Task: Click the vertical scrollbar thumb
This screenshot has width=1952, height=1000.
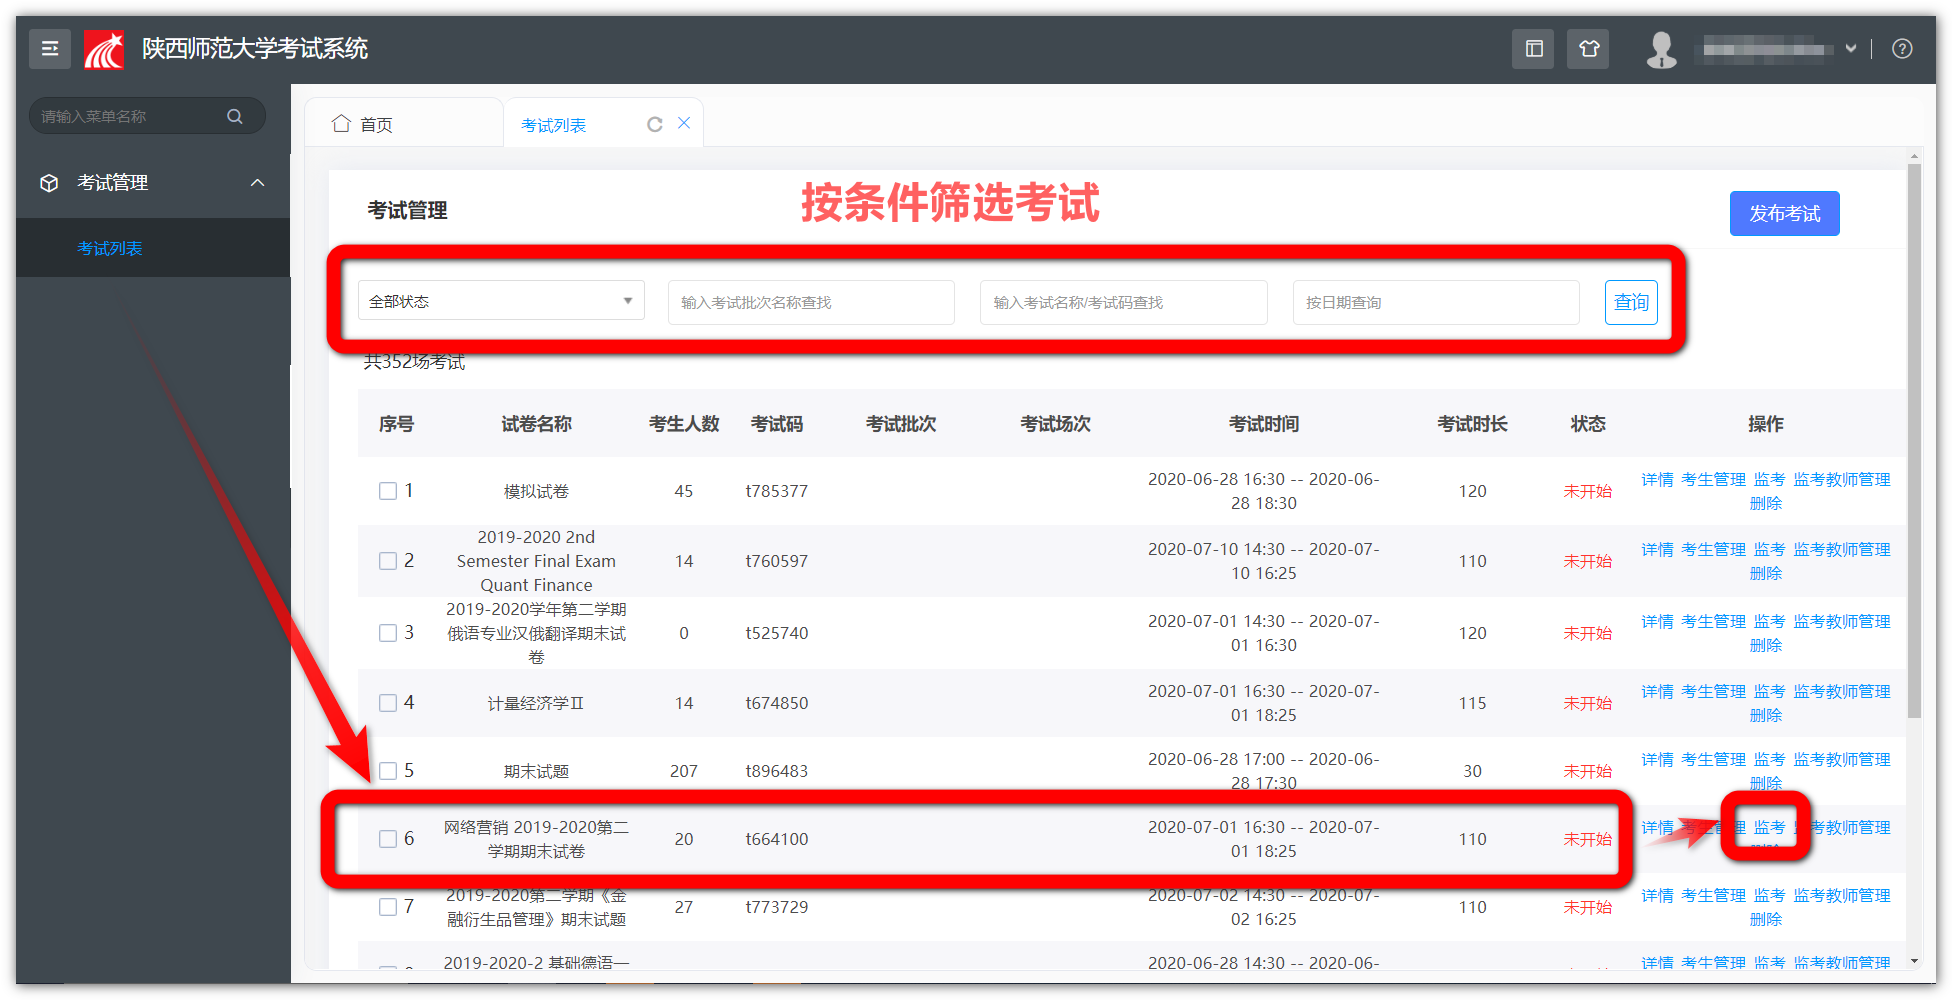Action: tap(1914, 440)
